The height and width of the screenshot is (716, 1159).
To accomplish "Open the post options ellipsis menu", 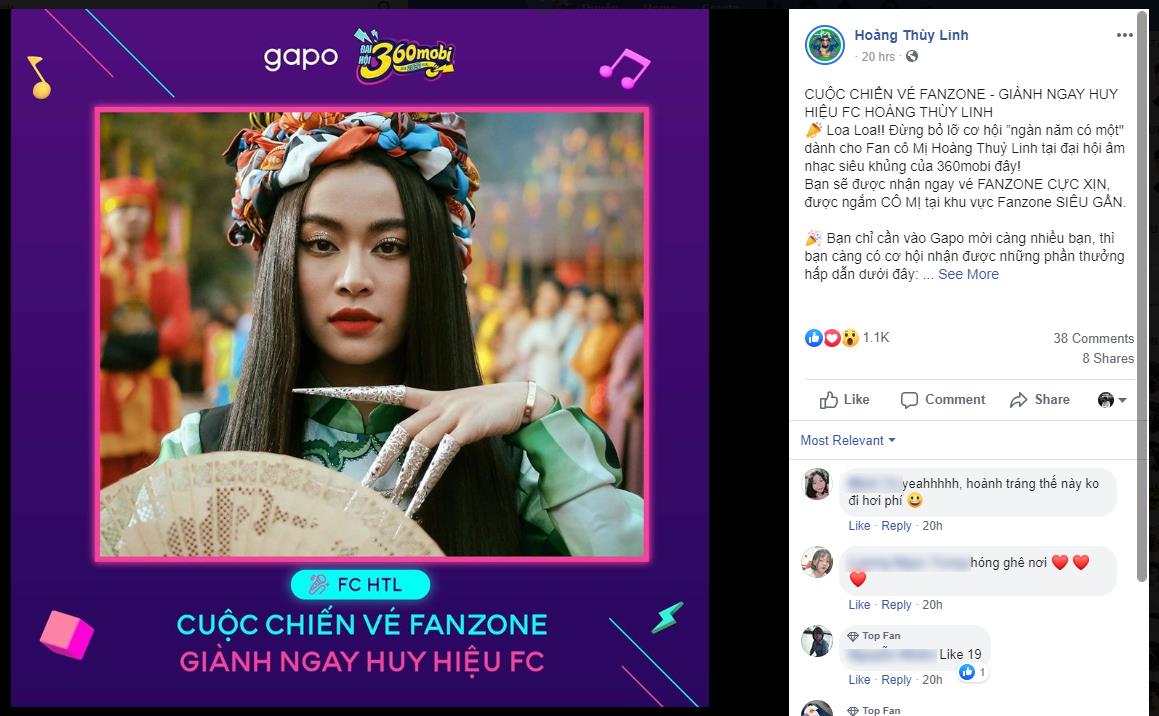I will pos(1124,35).
